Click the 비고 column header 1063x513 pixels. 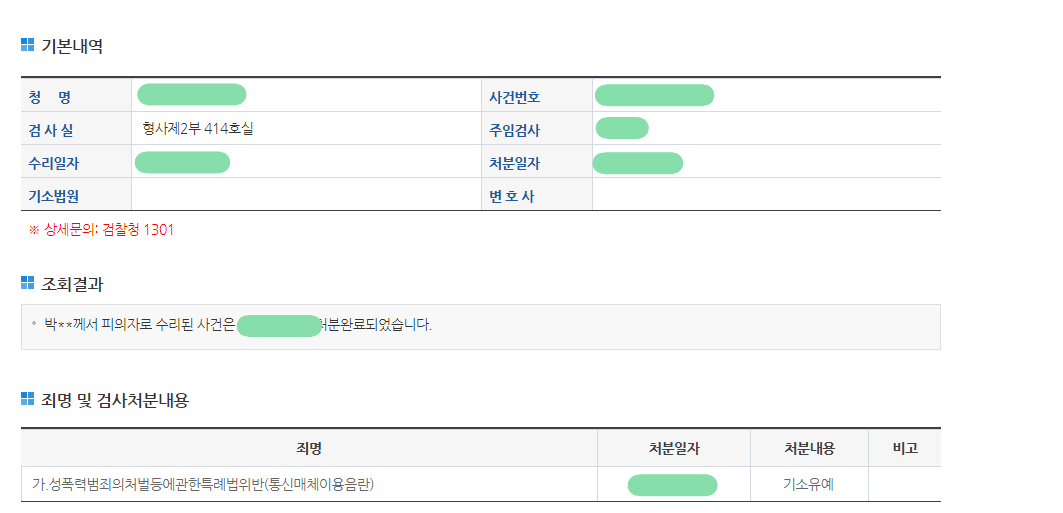(904, 448)
